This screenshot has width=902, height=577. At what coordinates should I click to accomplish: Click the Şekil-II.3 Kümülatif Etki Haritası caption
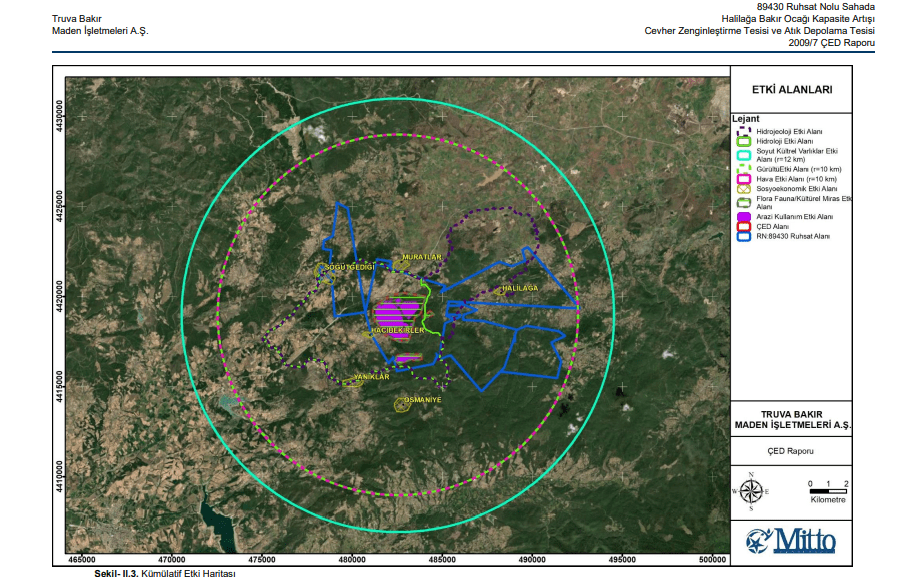[164, 573]
